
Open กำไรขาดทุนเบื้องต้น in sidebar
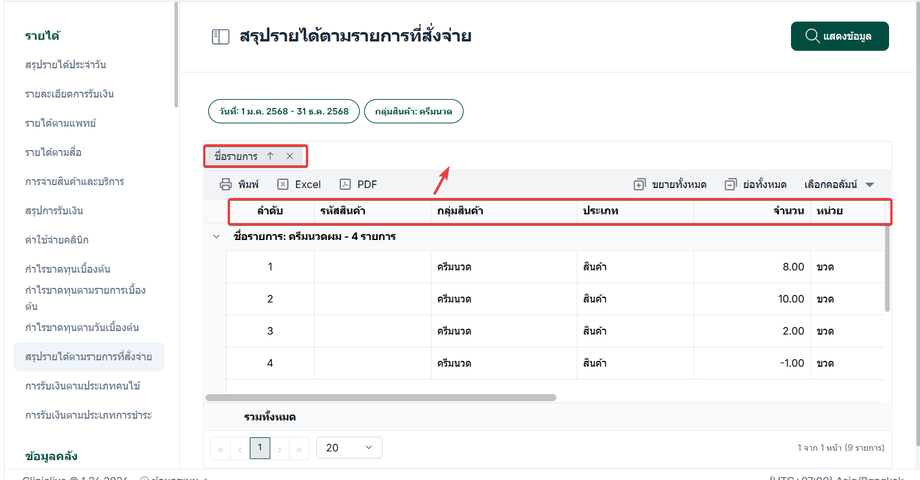[67, 269]
